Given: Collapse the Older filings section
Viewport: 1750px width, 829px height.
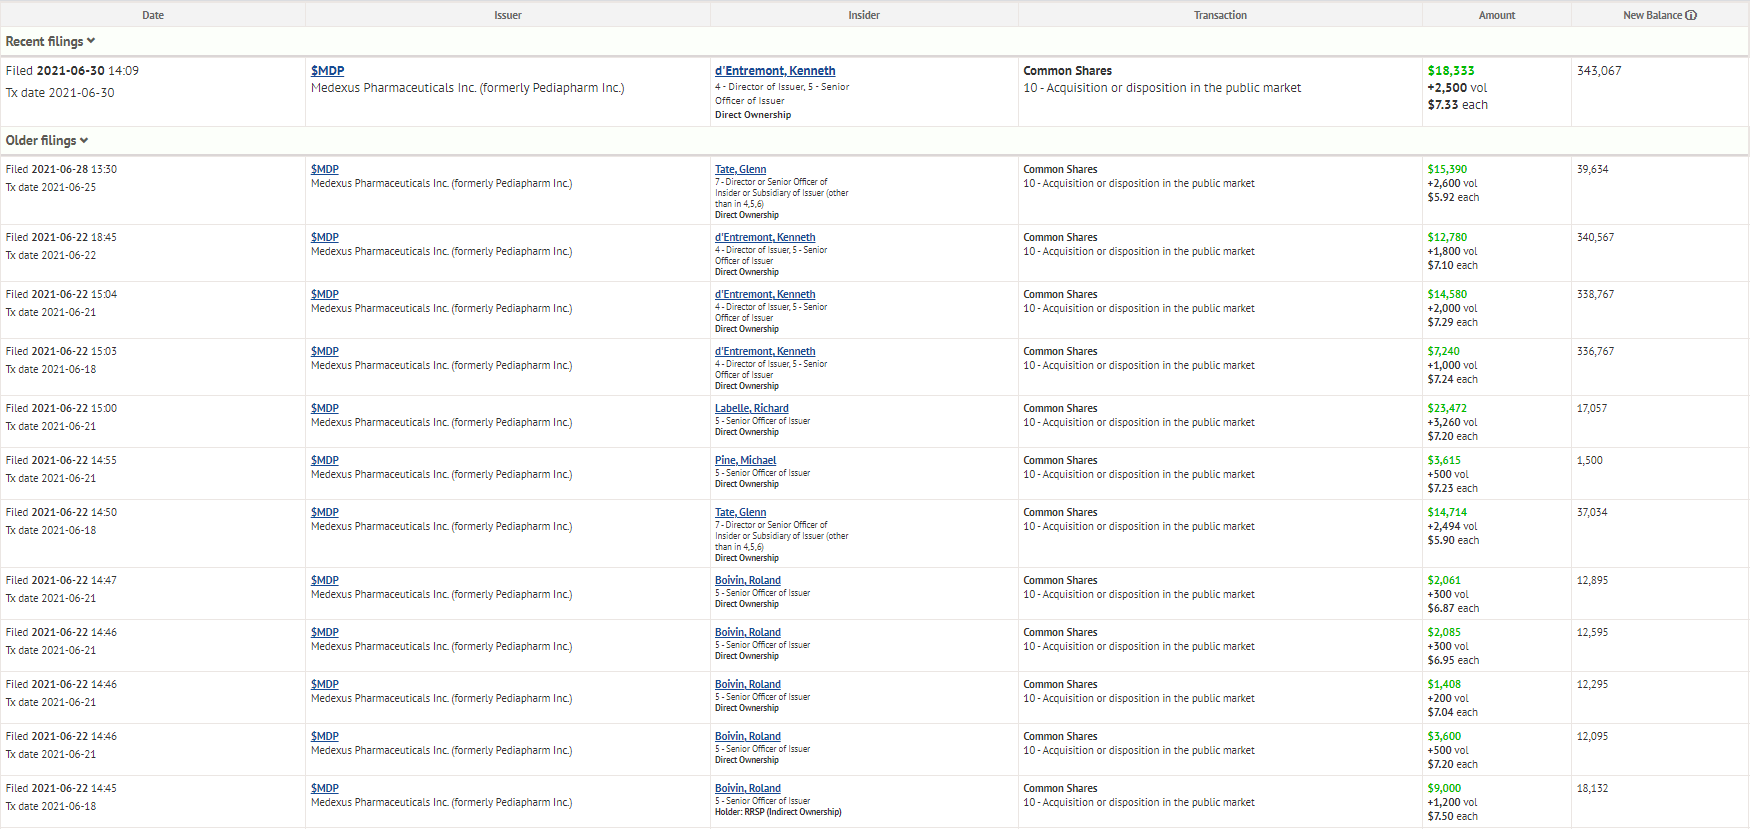Looking at the screenshot, I should tap(46, 140).
